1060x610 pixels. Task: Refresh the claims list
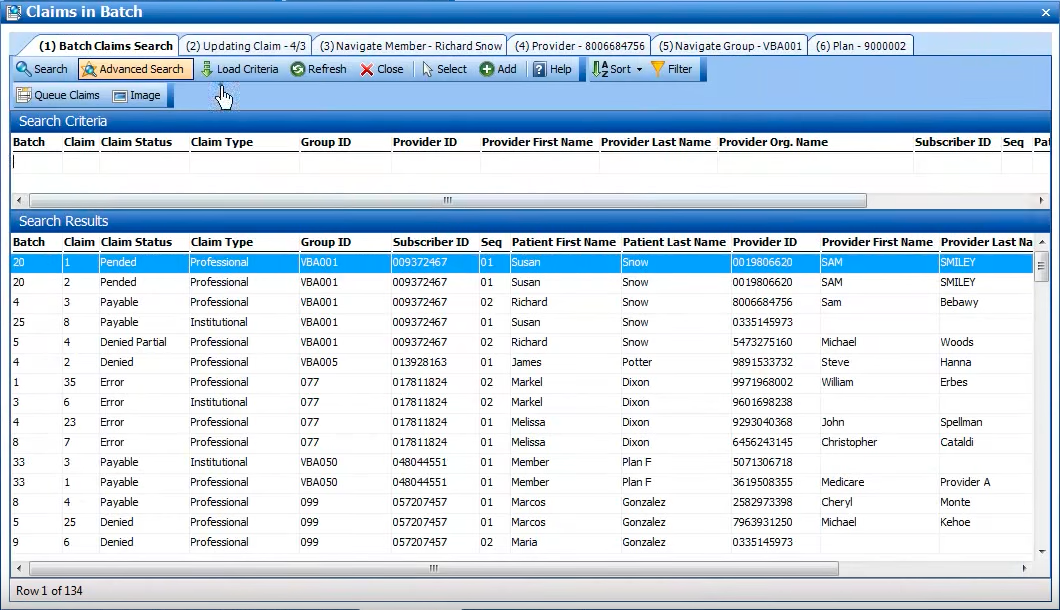point(318,69)
